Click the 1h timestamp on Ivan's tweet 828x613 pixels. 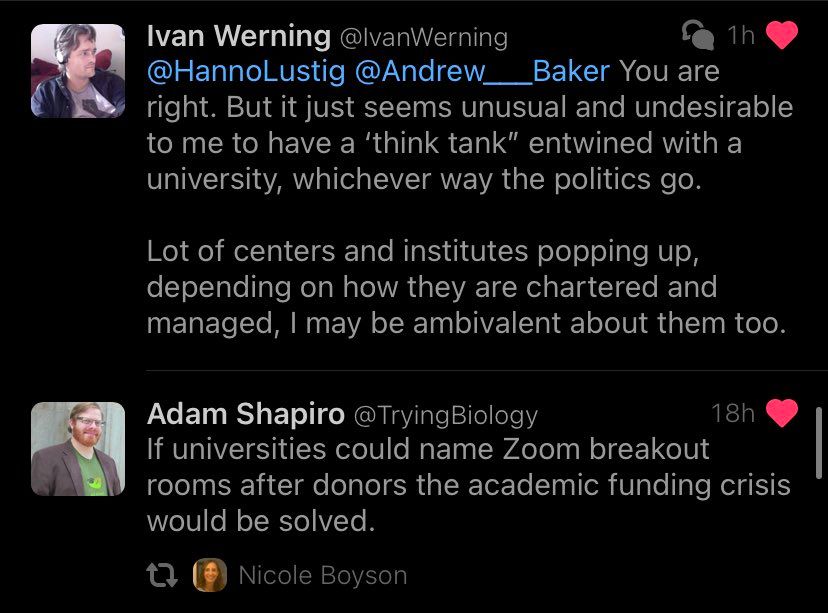click(x=740, y=36)
